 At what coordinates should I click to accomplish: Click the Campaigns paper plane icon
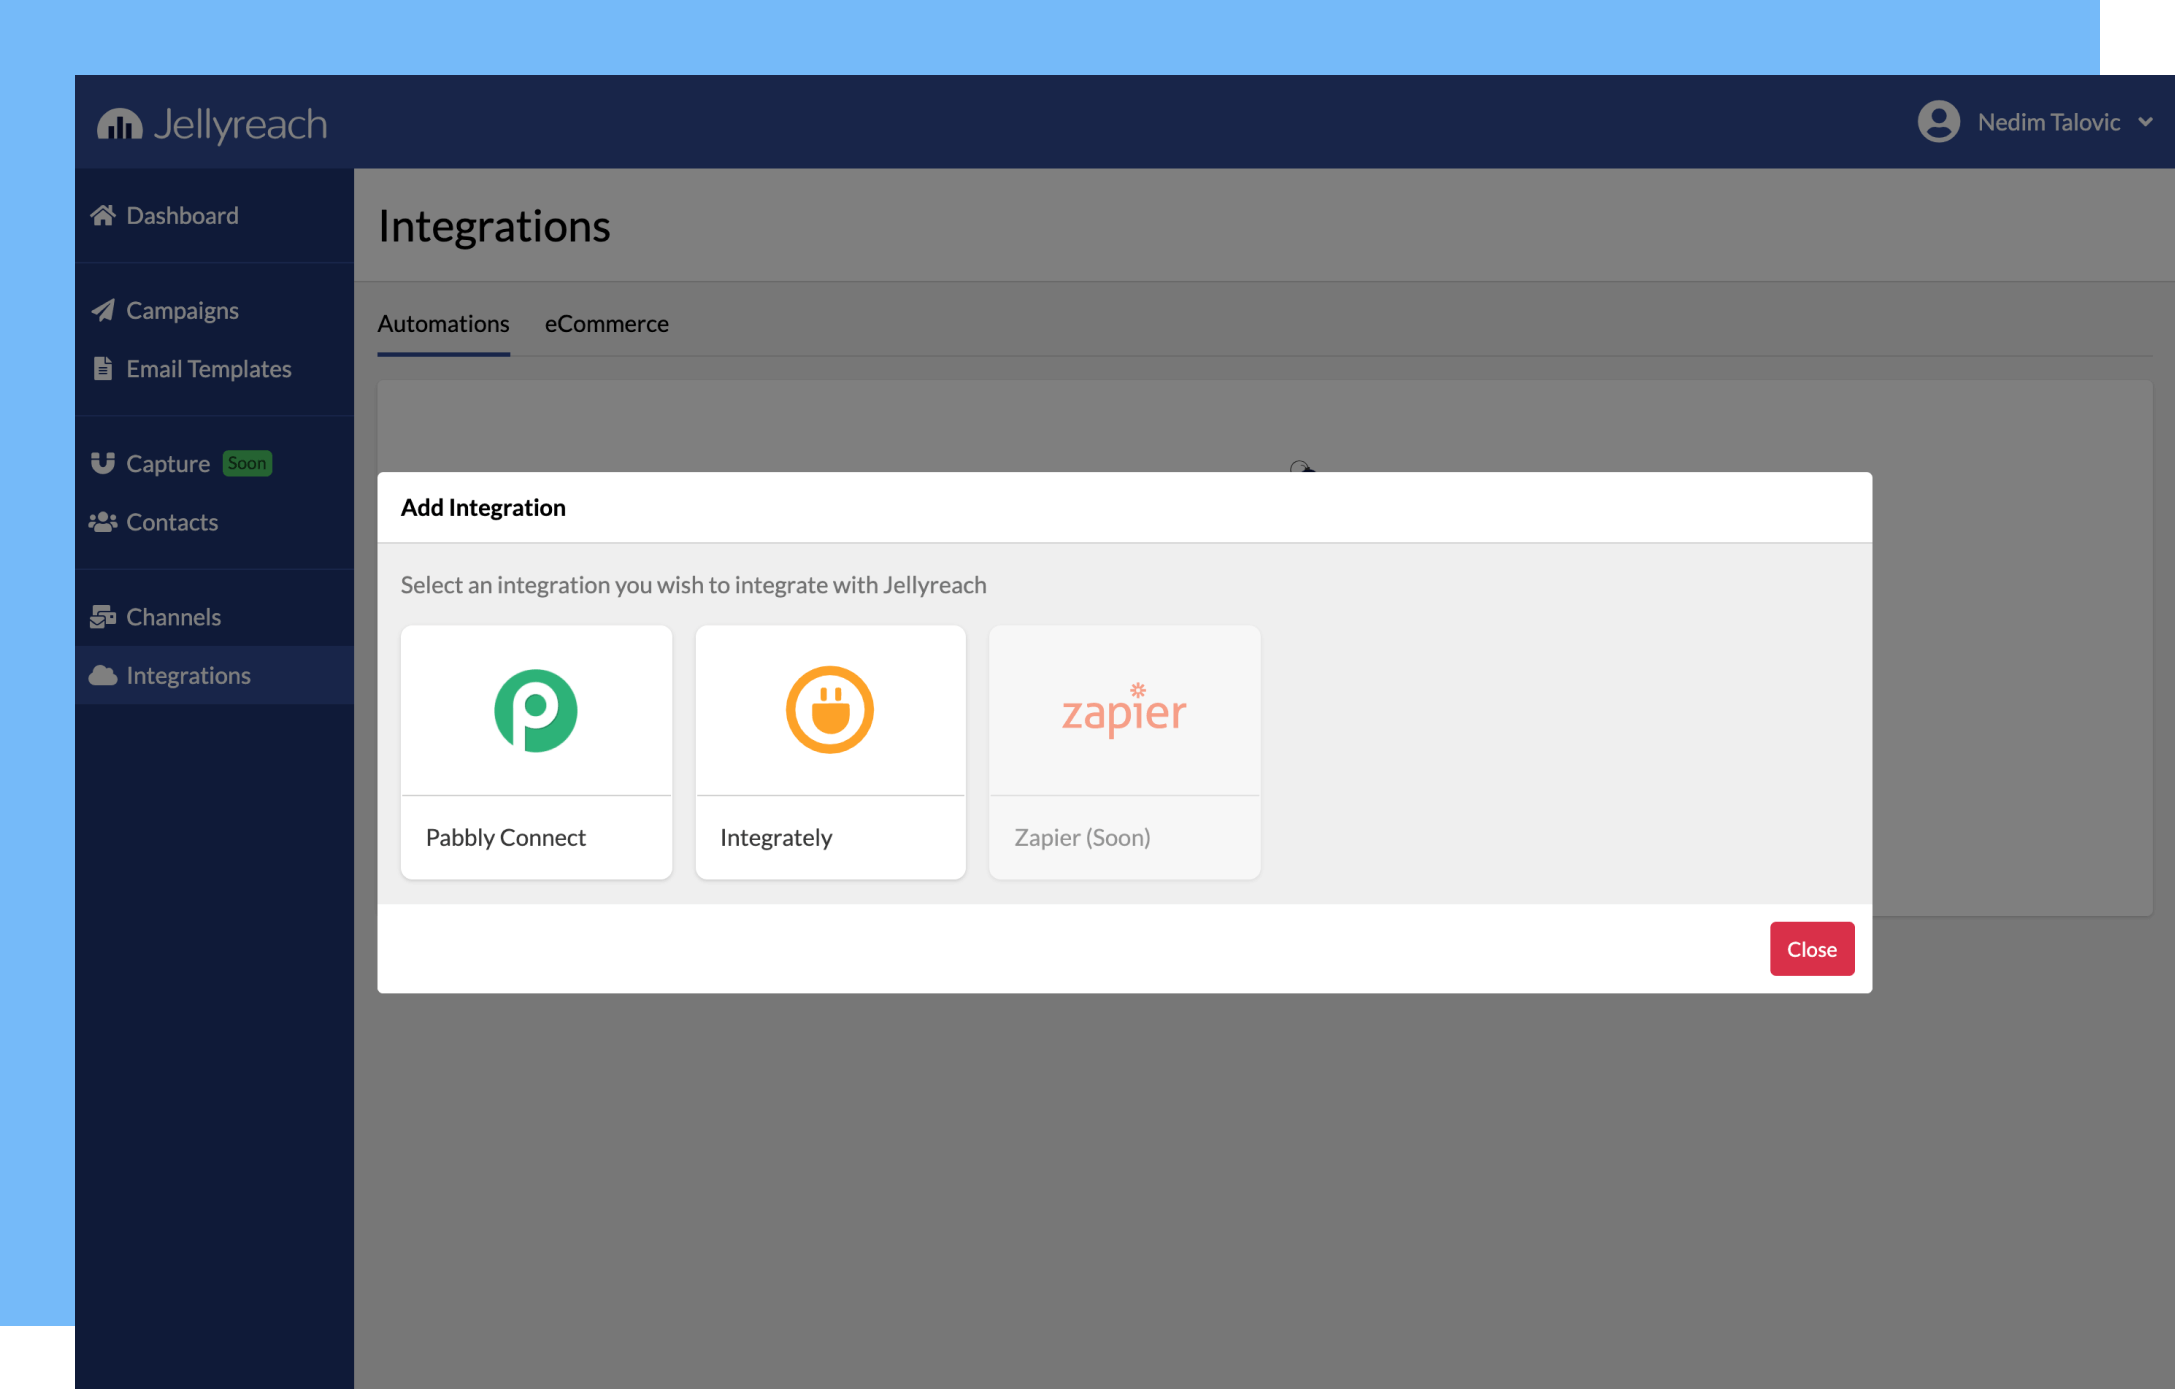pos(103,310)
